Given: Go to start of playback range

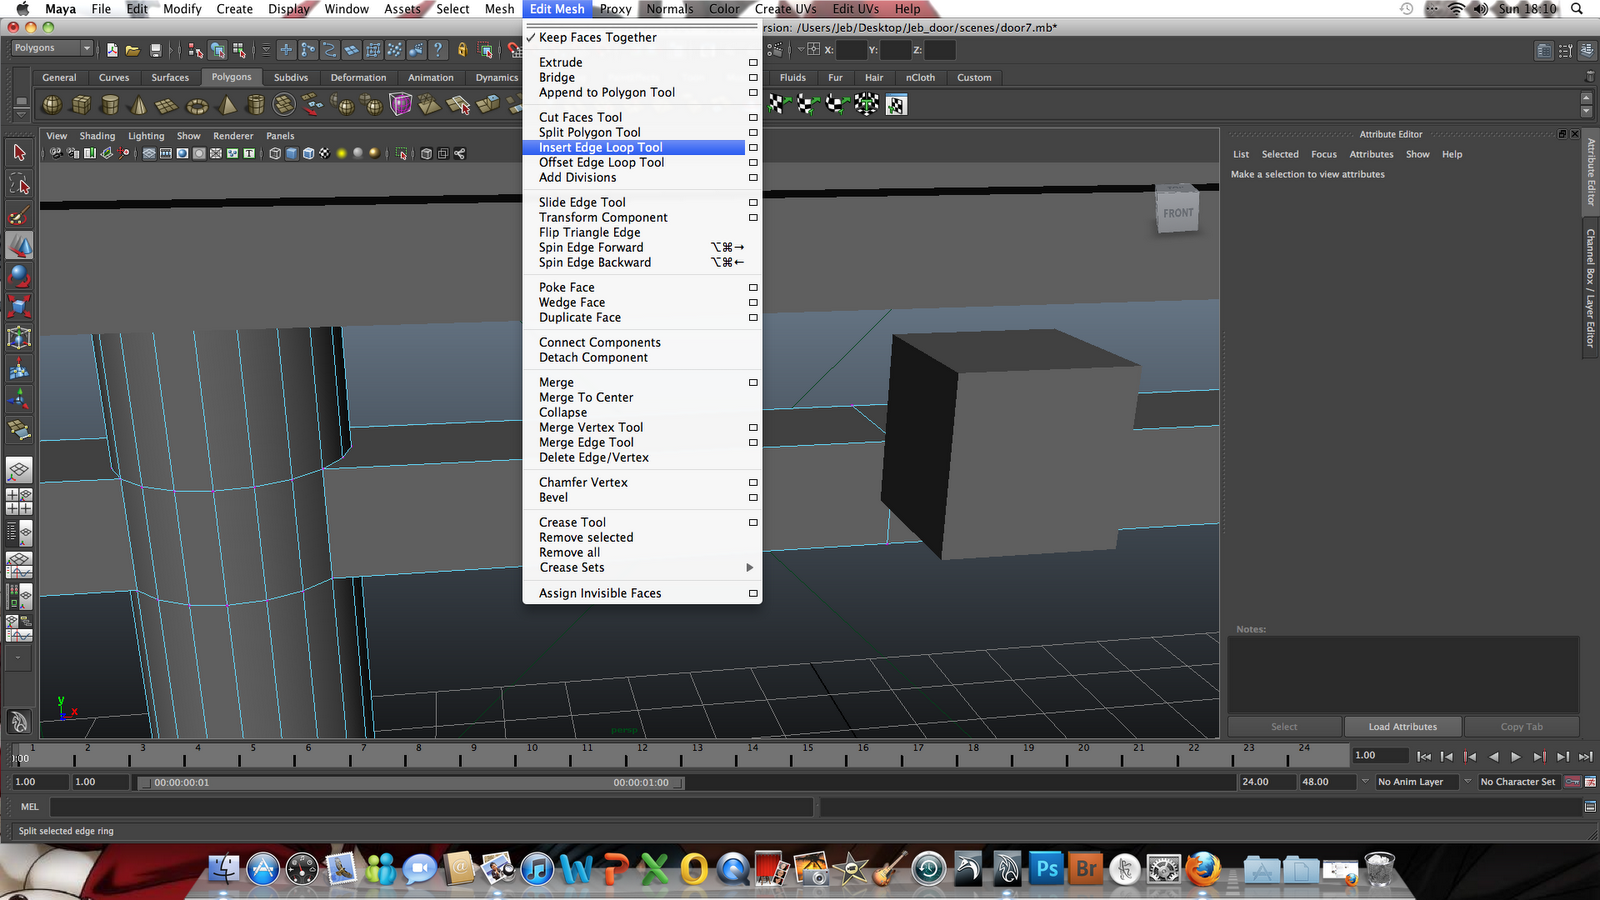Looking at the screenshot, I should click(1424, 757).
